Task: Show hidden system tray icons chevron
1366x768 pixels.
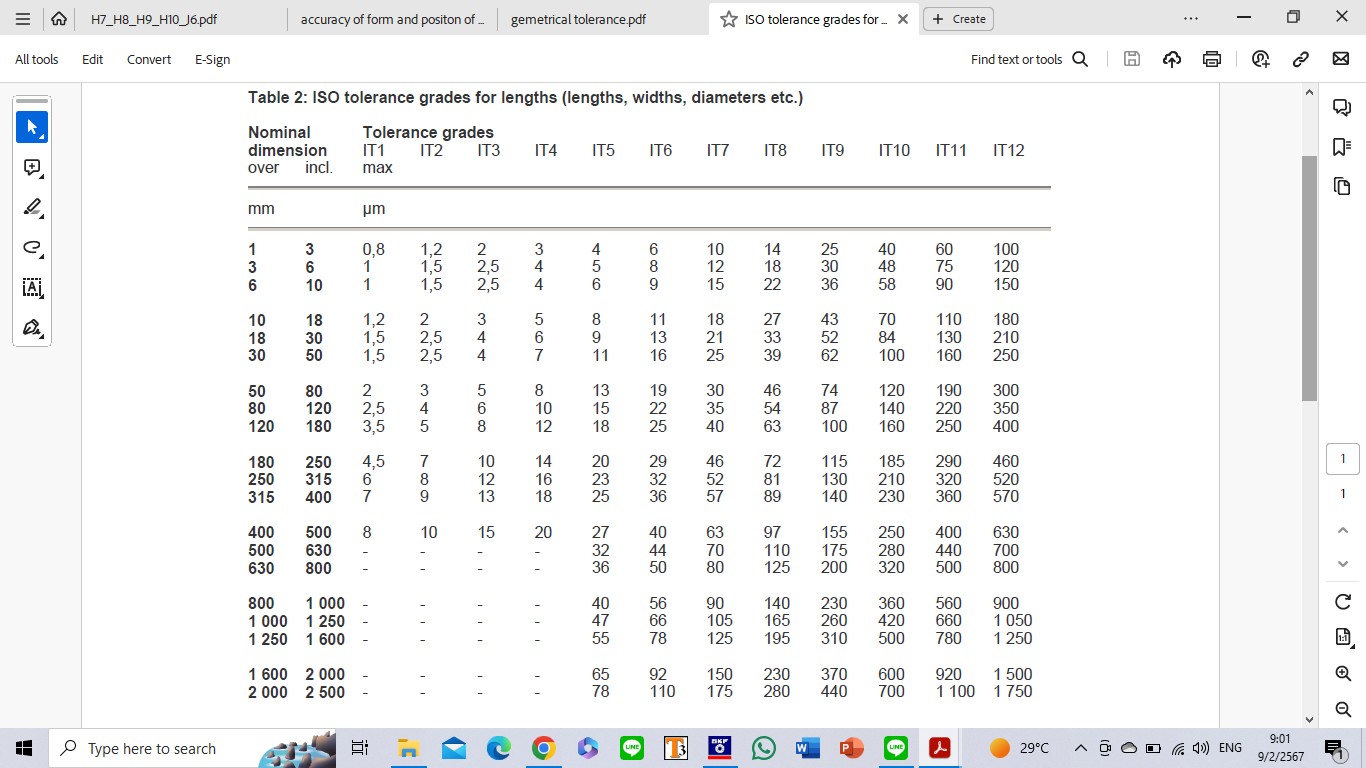Action: 1081,748
